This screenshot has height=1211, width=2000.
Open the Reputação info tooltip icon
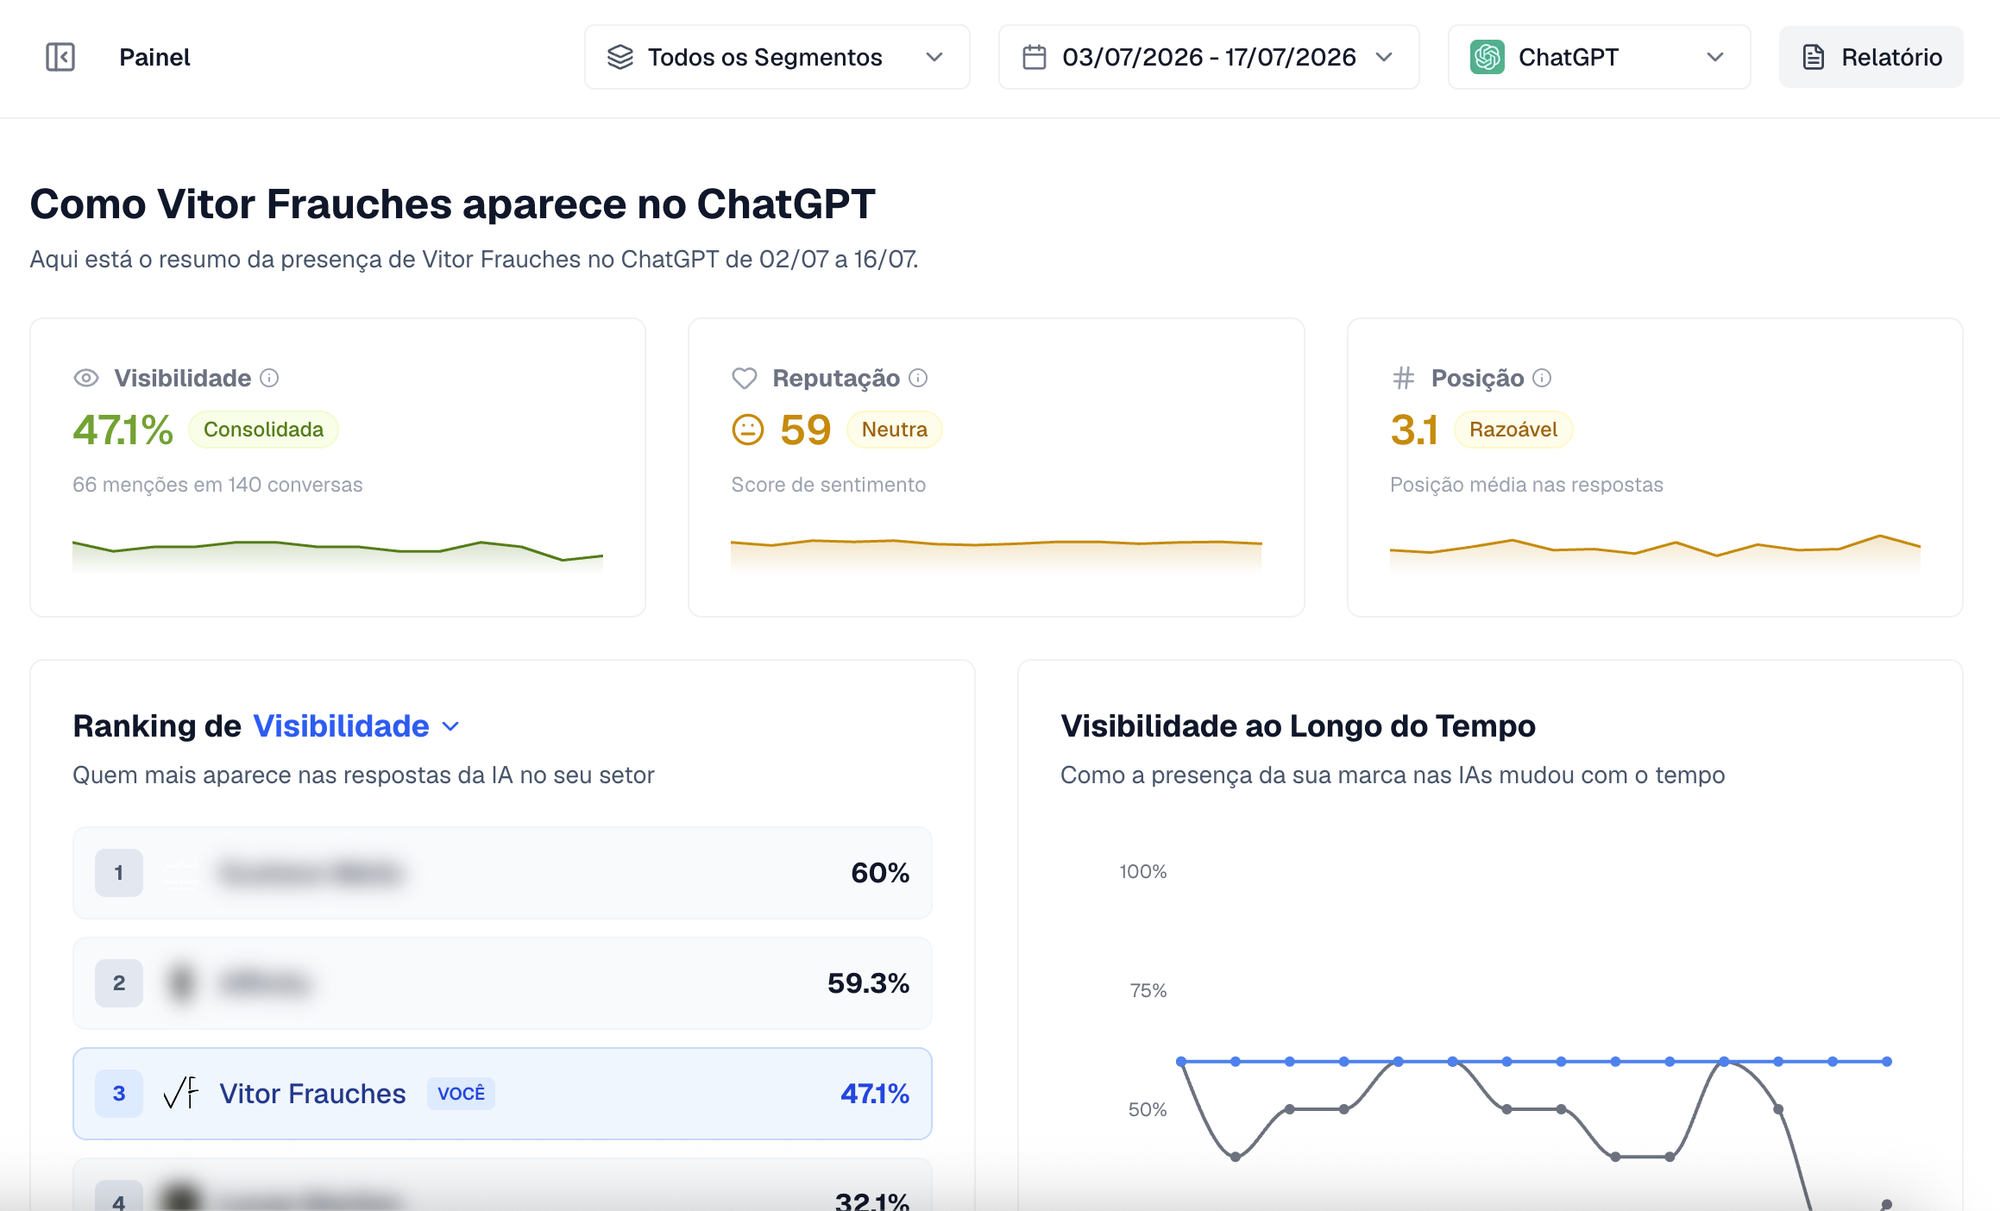click(918, 378)
